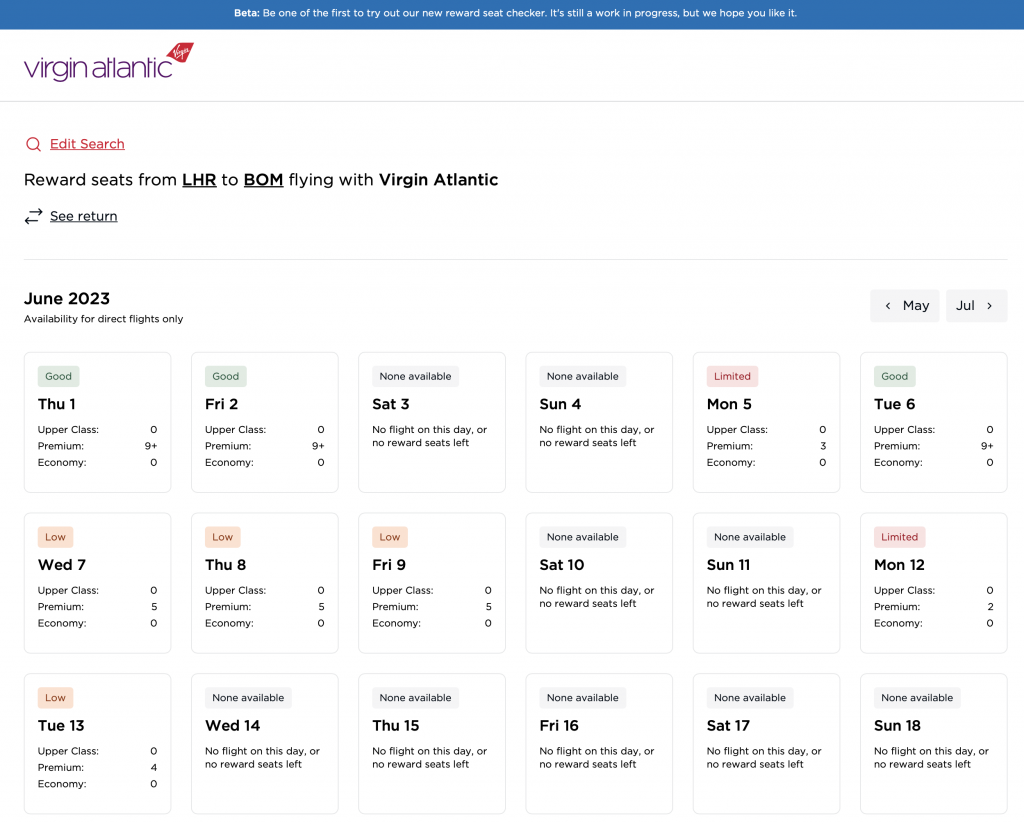Screen dimensions: 1024x825
Task: Click the Limited badge on Mon 12
Action: [x=899, y=537]
